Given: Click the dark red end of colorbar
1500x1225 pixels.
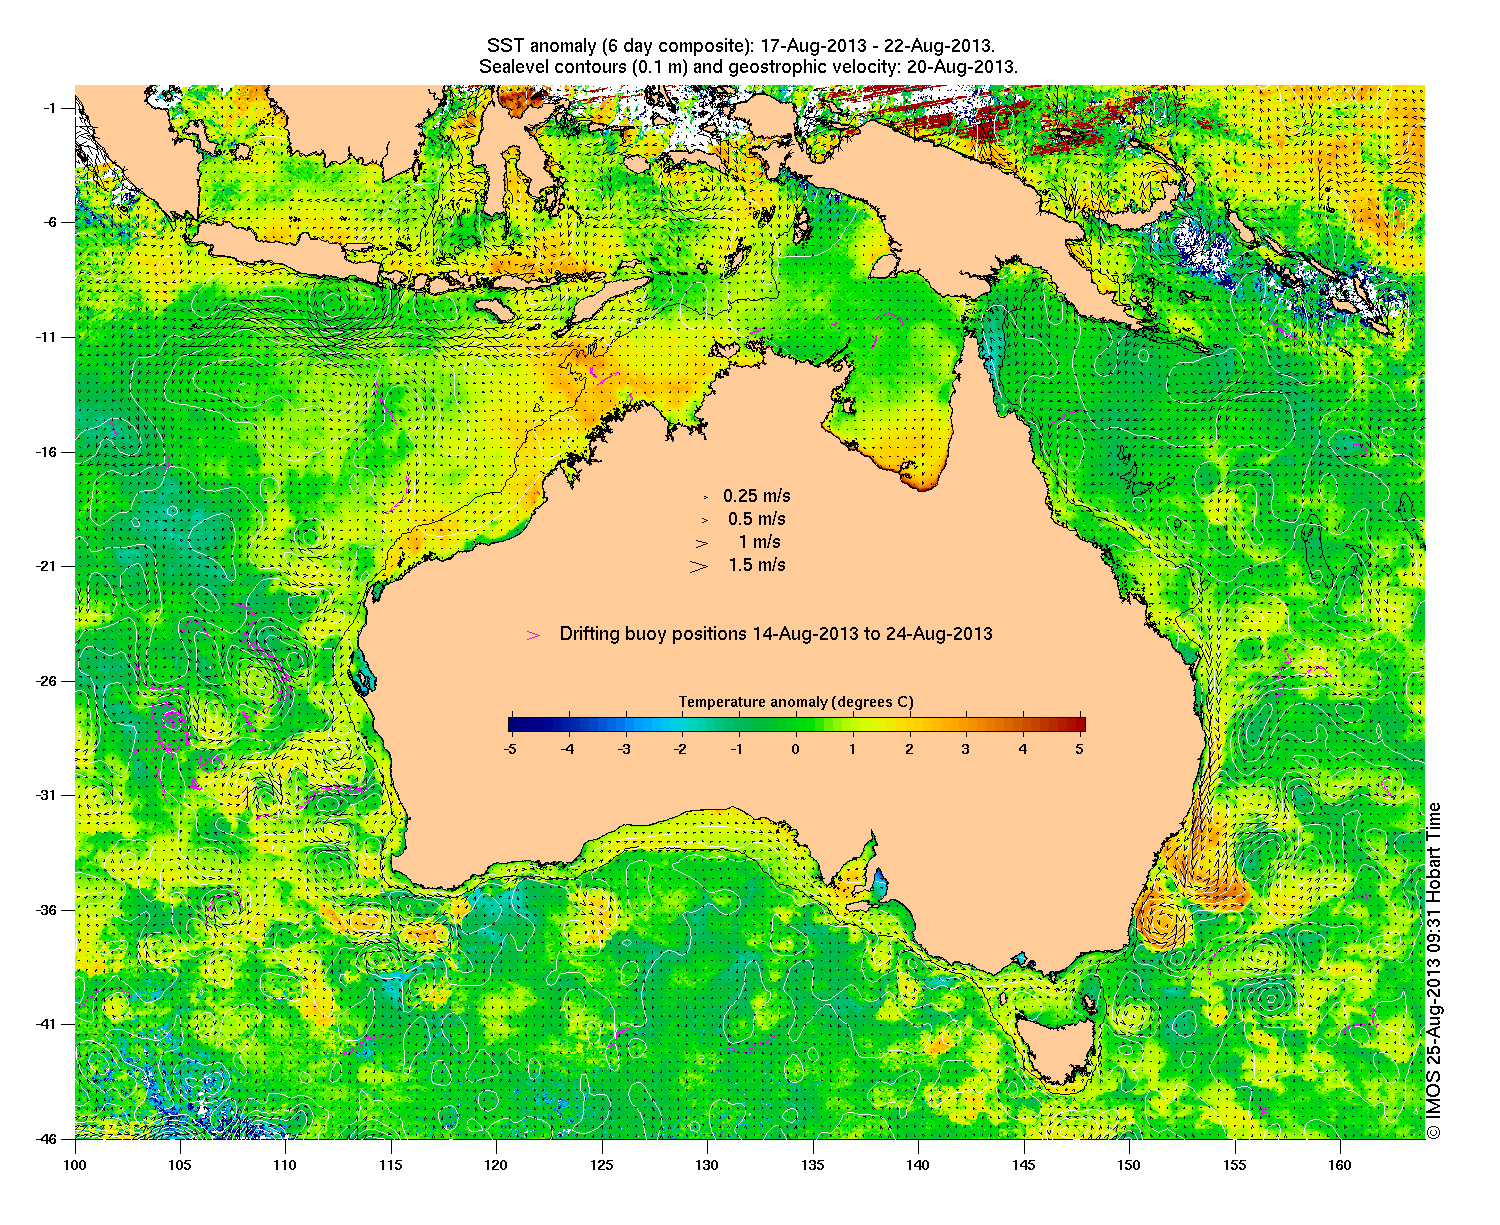Looking at the screenshot, I should click(x=1078, y=725).
